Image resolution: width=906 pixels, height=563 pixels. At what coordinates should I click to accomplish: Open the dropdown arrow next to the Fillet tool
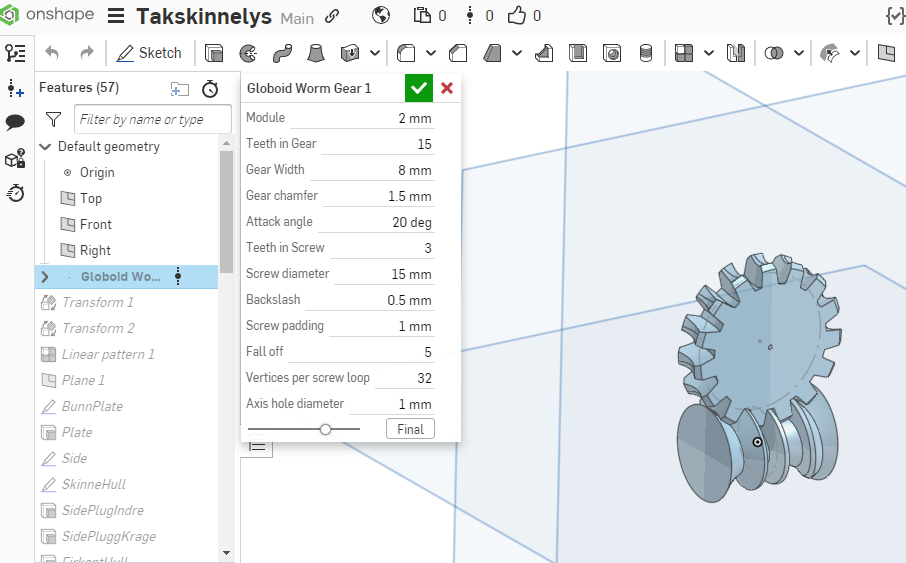click(431, 53)
